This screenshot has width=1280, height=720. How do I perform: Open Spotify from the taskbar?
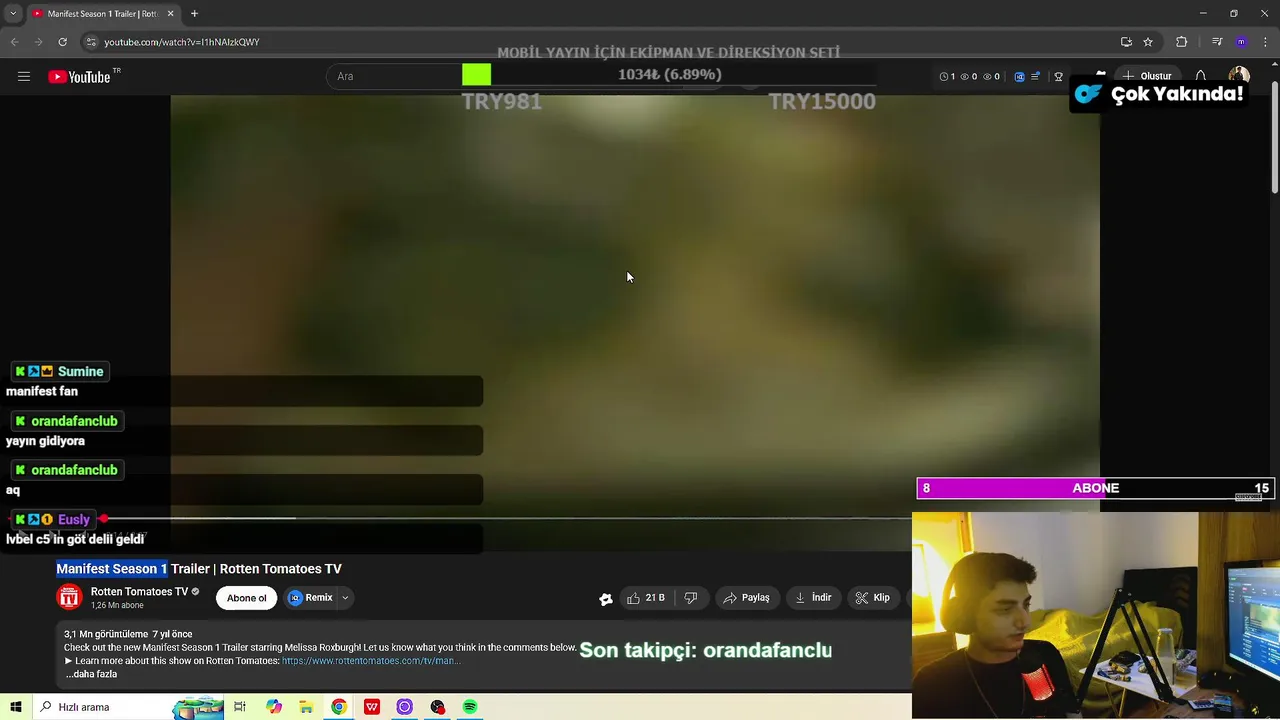click(x=470, y=707)
